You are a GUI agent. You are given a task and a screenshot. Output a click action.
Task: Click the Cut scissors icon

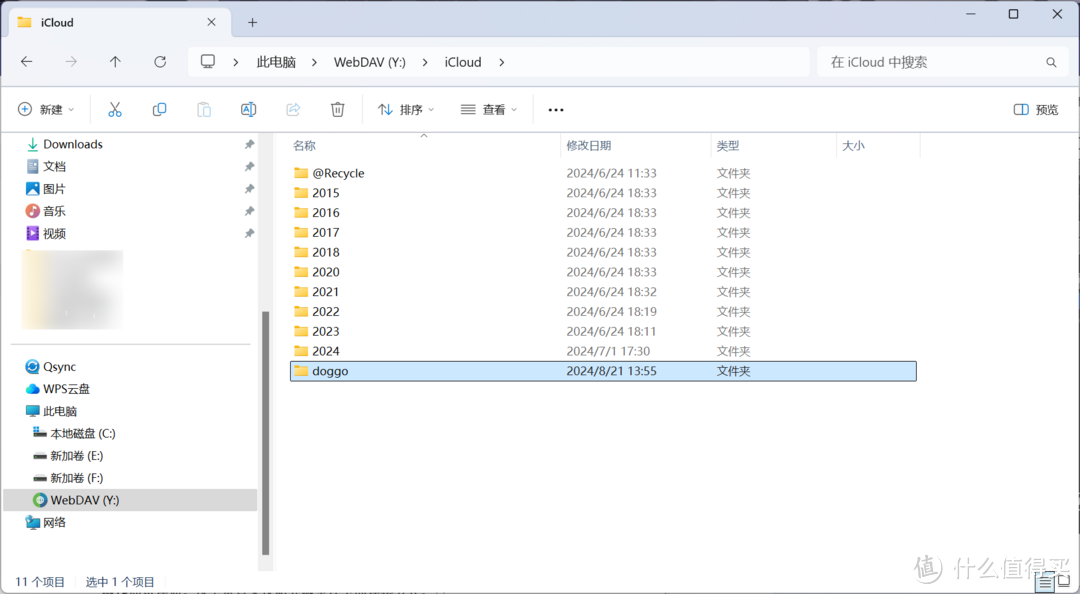[x=115, y=110]
